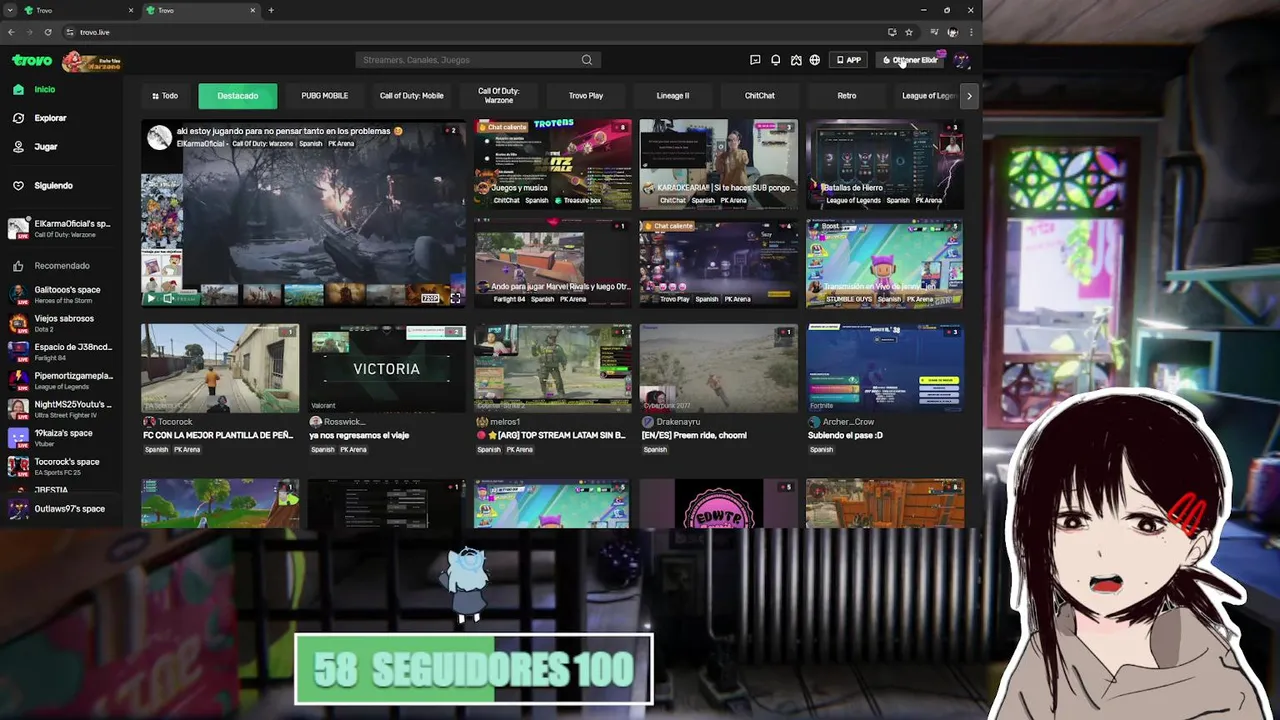Image resolution: width=1280 pixels, height=720 pixels.
Task: Open the STUMBLE GUYS stream thumbnail
Action: [885, 263]
